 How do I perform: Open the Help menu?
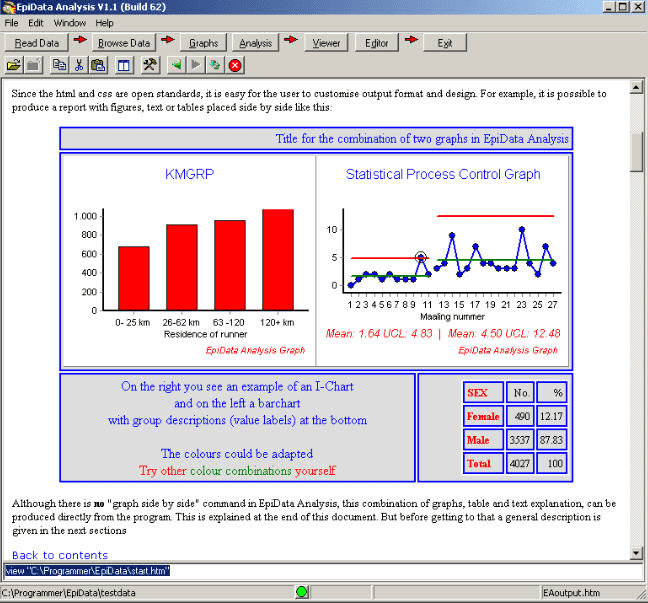(x=104, y=23)
